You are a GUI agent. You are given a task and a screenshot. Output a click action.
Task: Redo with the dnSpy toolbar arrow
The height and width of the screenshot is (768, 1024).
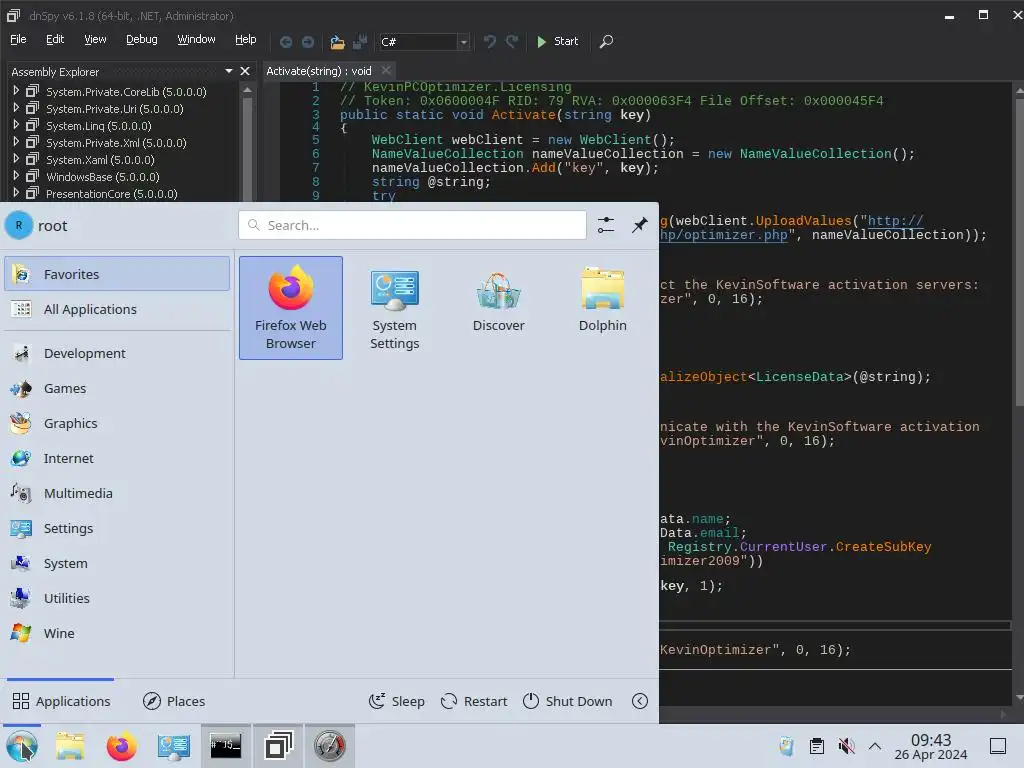pyautogui.click(x=512, y=42)
